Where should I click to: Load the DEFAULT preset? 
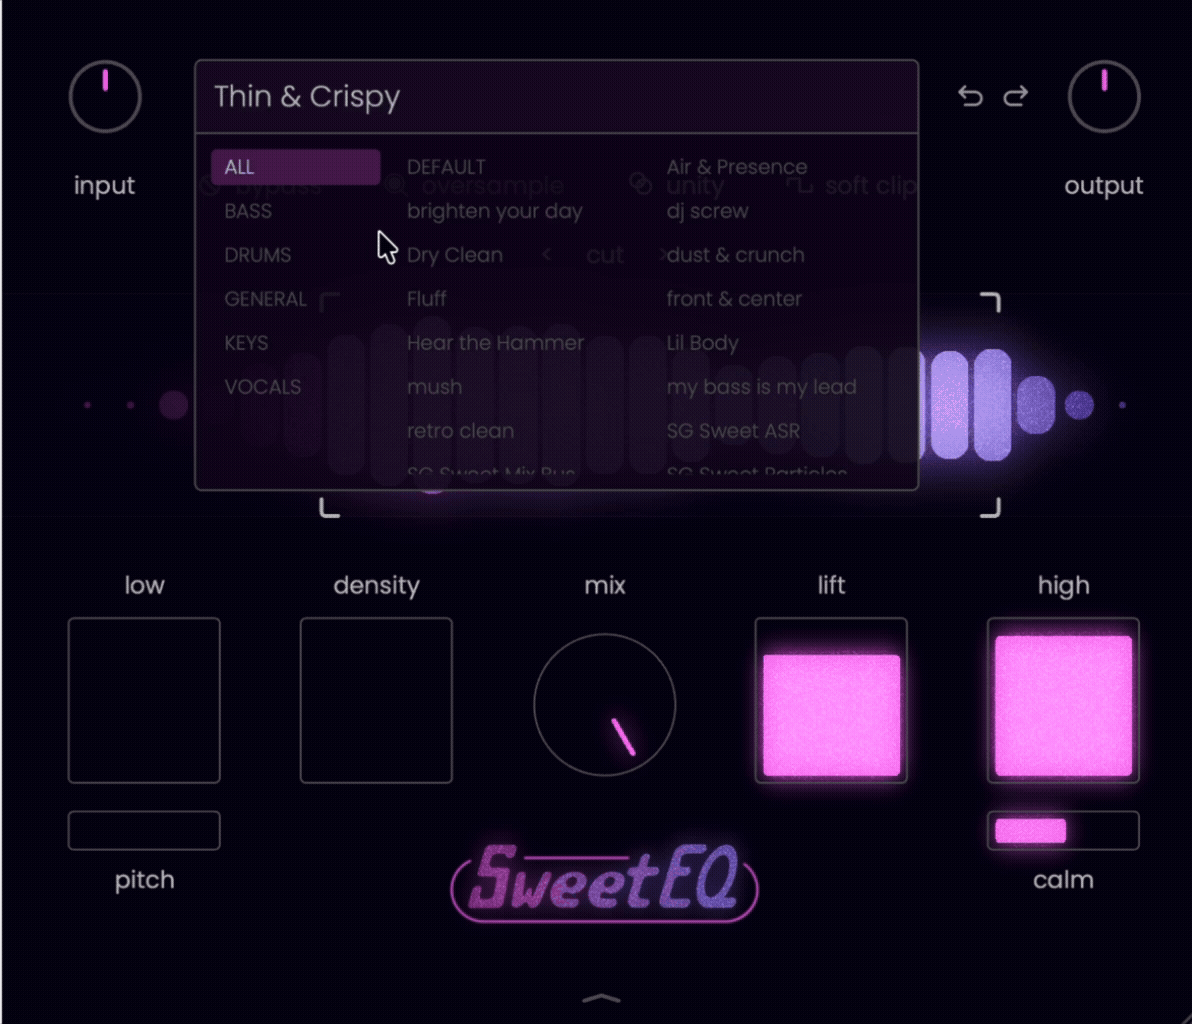(x=446, y=167)
